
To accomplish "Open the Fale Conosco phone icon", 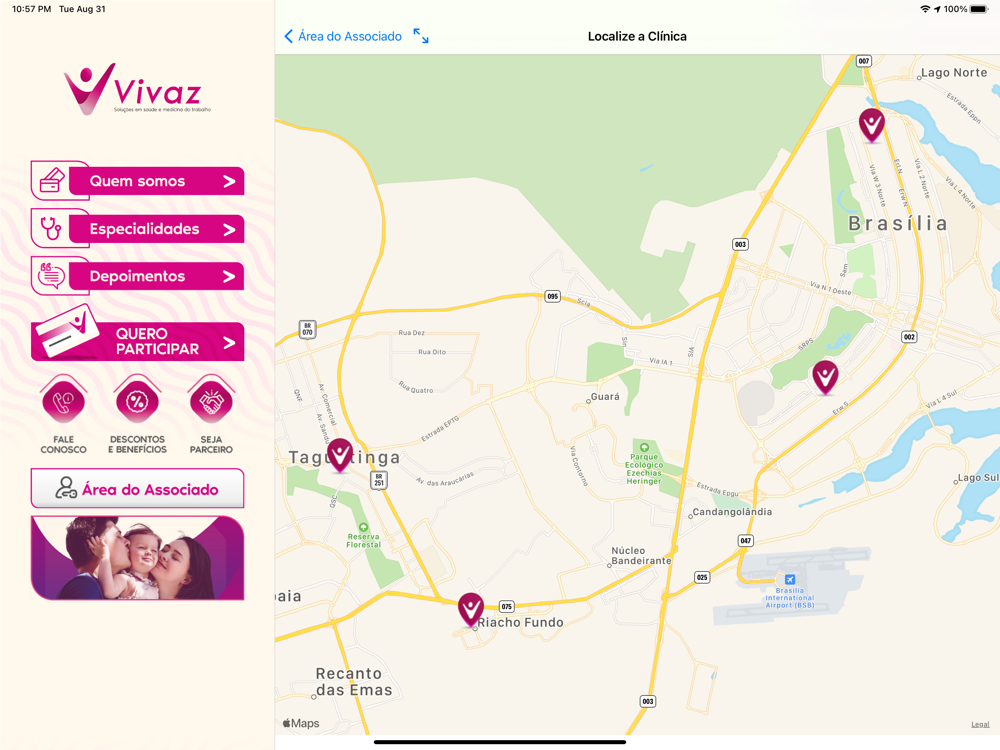I will pos(63,401).
